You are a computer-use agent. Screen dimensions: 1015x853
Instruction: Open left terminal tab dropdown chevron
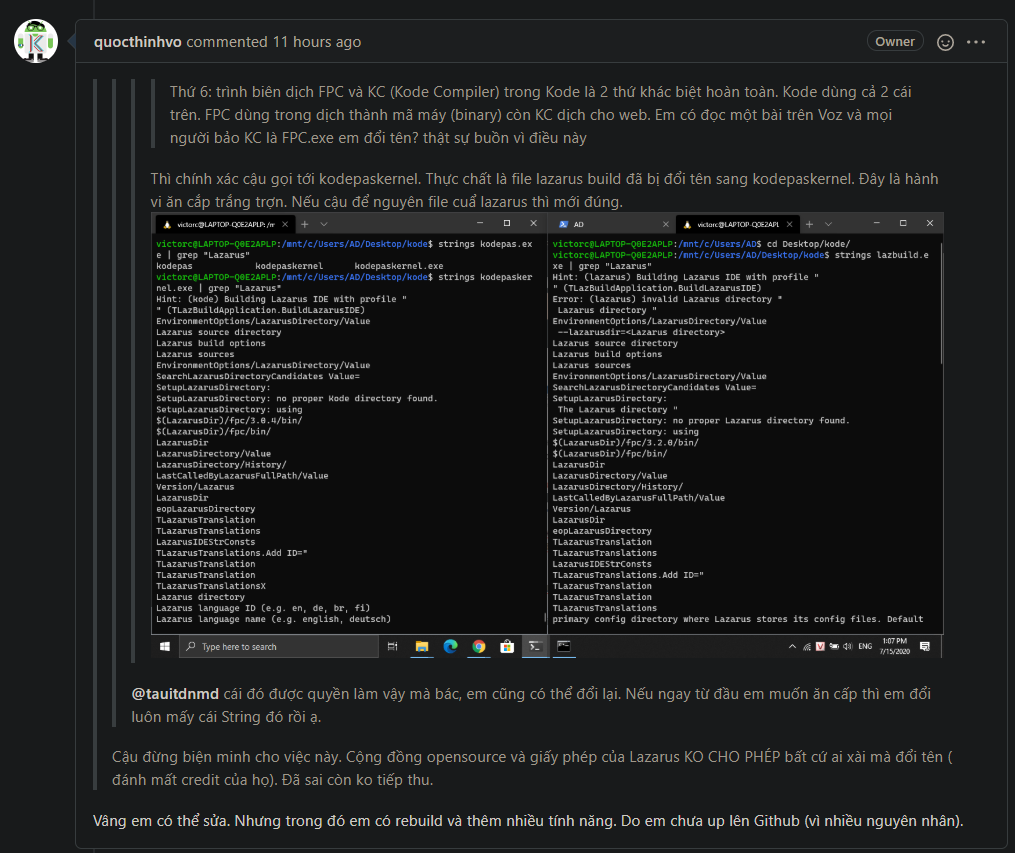[324, 224]
